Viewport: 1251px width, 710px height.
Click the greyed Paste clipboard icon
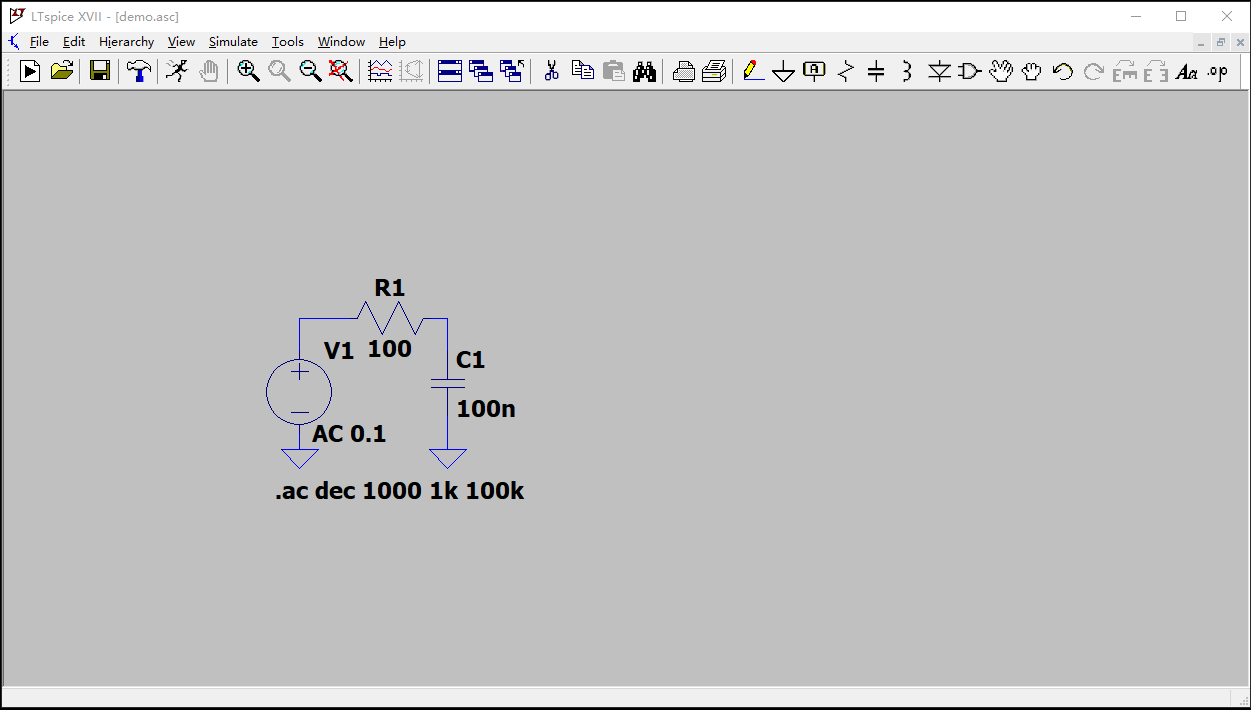613,71
